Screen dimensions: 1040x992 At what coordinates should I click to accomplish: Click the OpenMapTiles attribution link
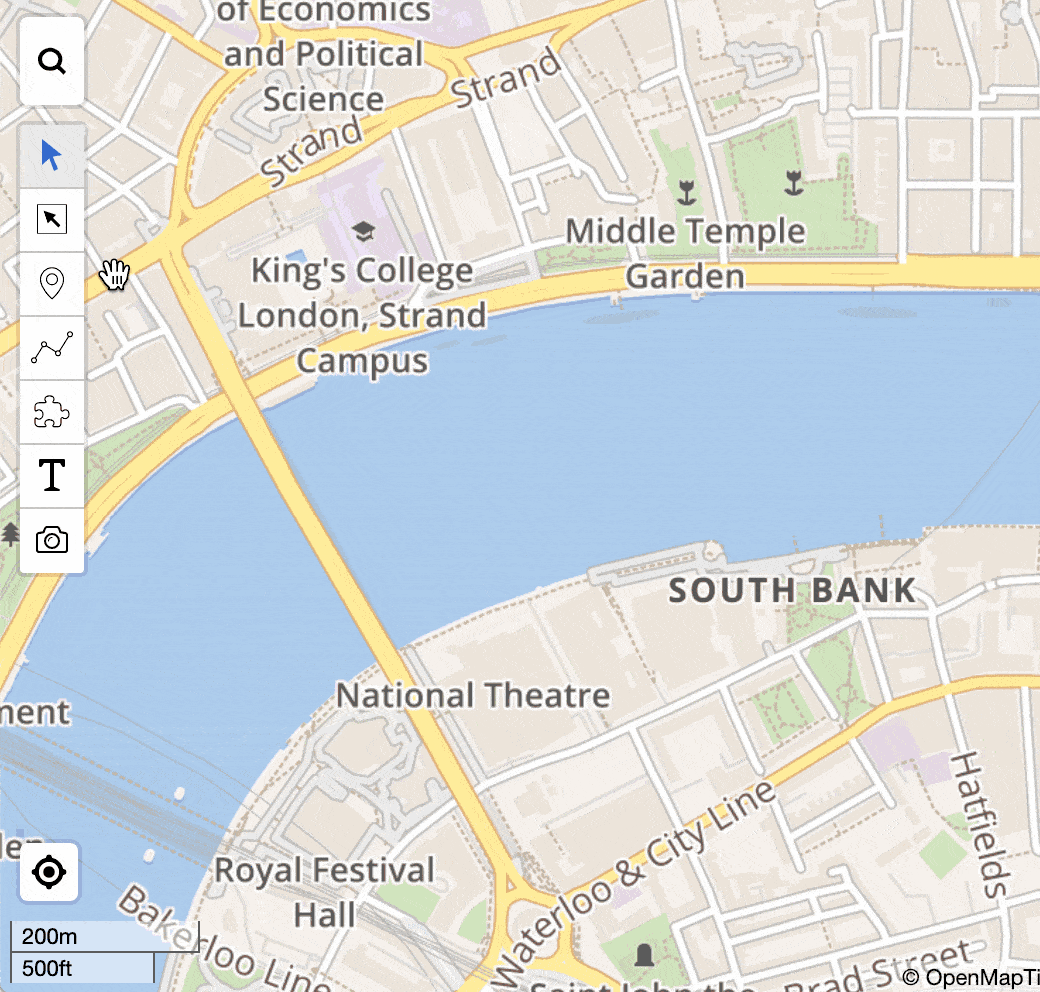(x=970, y=977)
